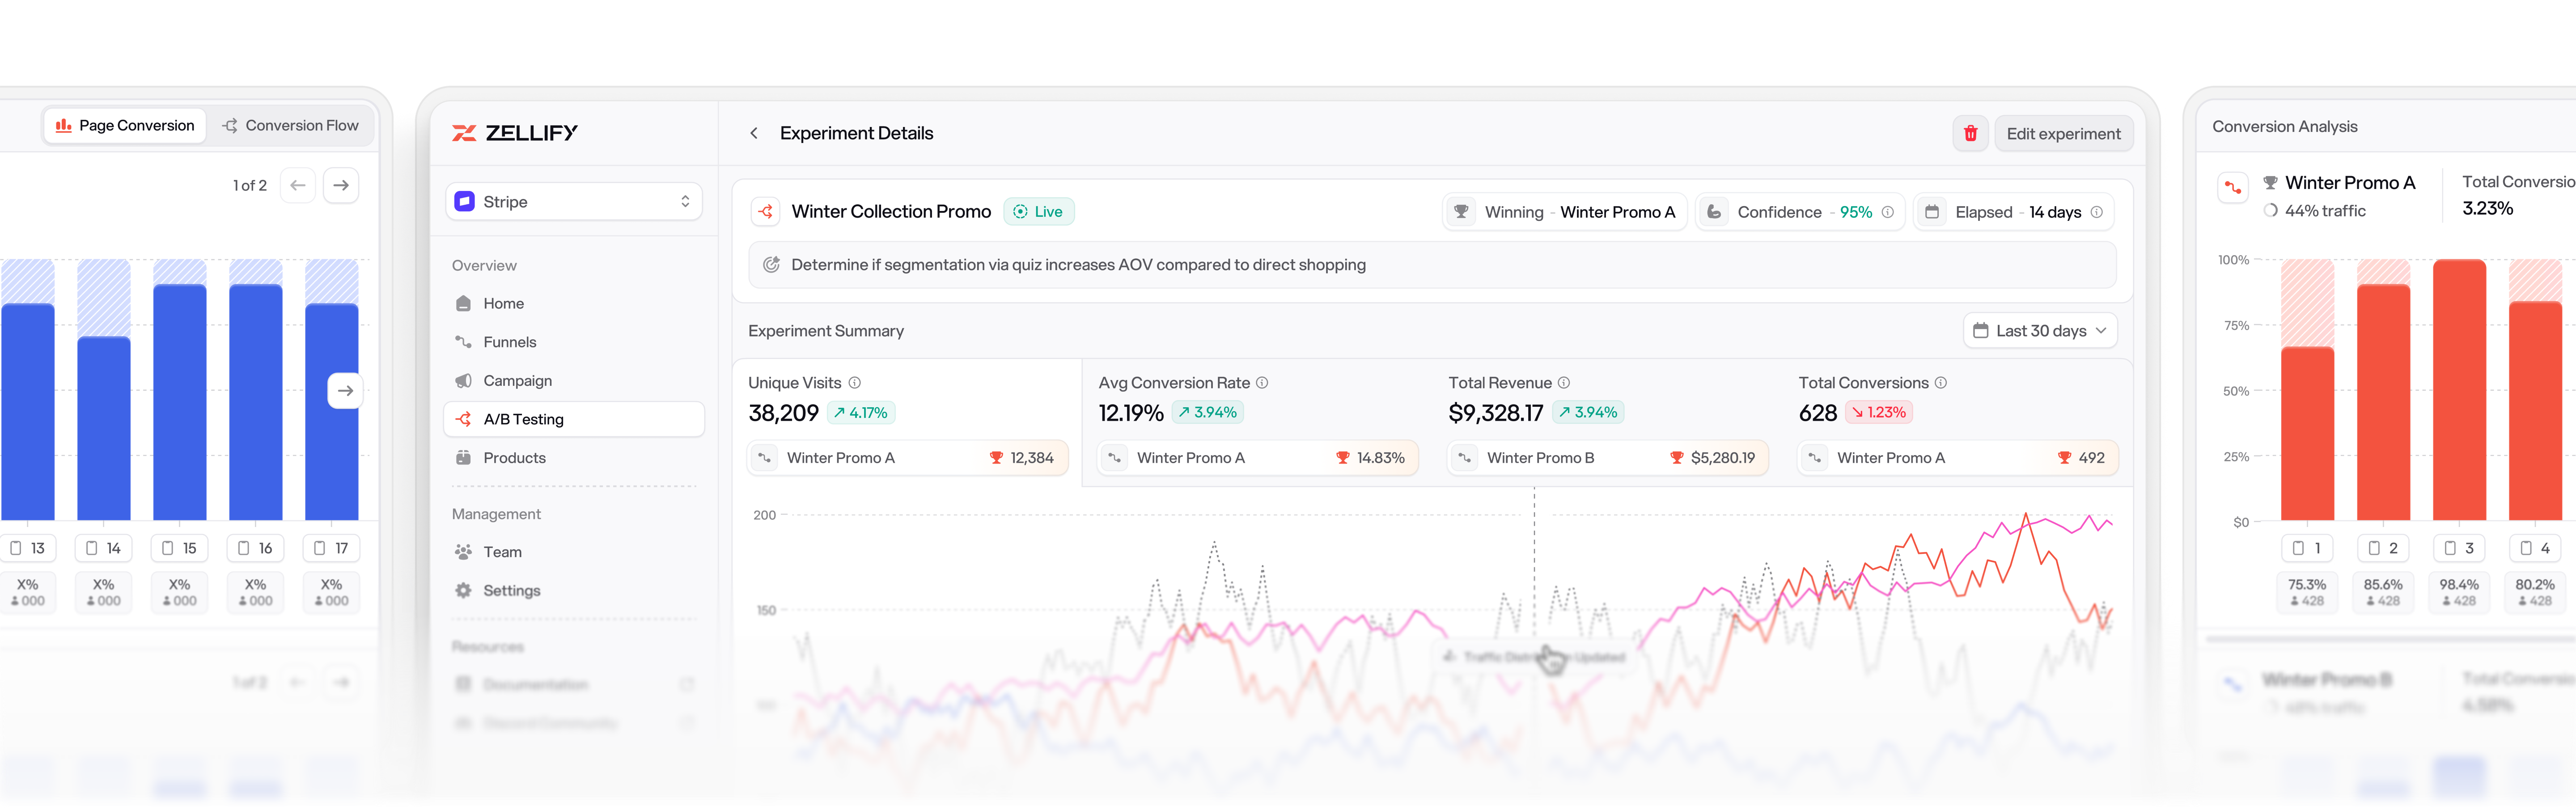
Task: Click the info icon next to Unique Visits
Action: [855, 383]
